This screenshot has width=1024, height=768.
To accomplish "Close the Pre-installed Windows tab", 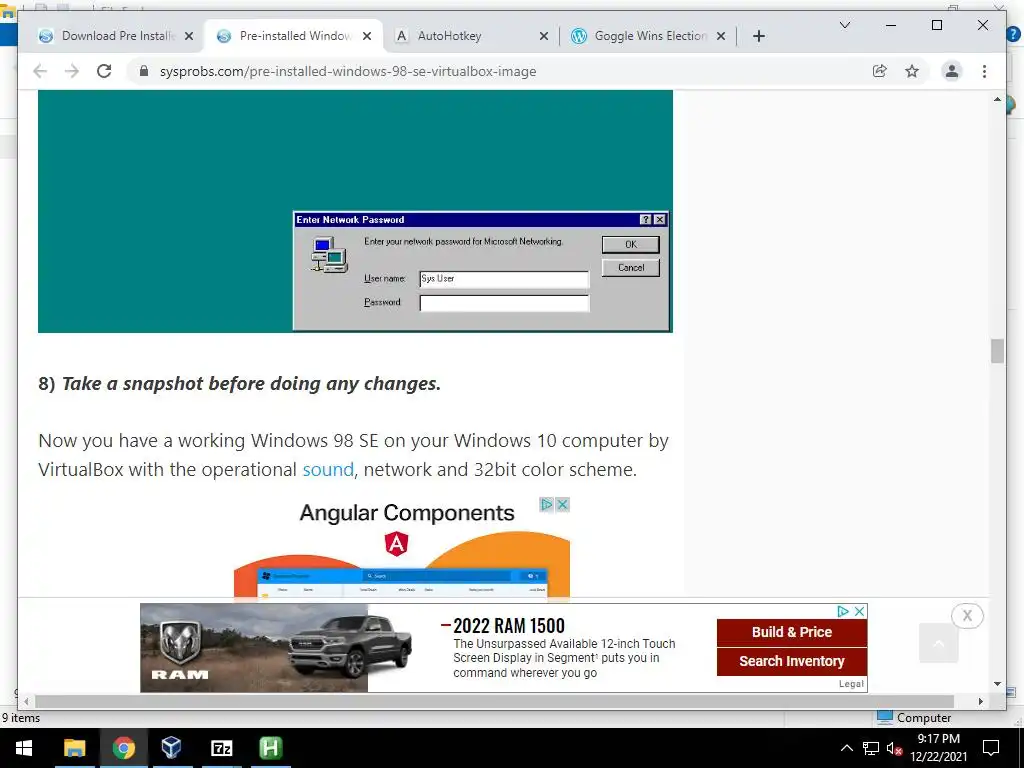I will [367, 36].
